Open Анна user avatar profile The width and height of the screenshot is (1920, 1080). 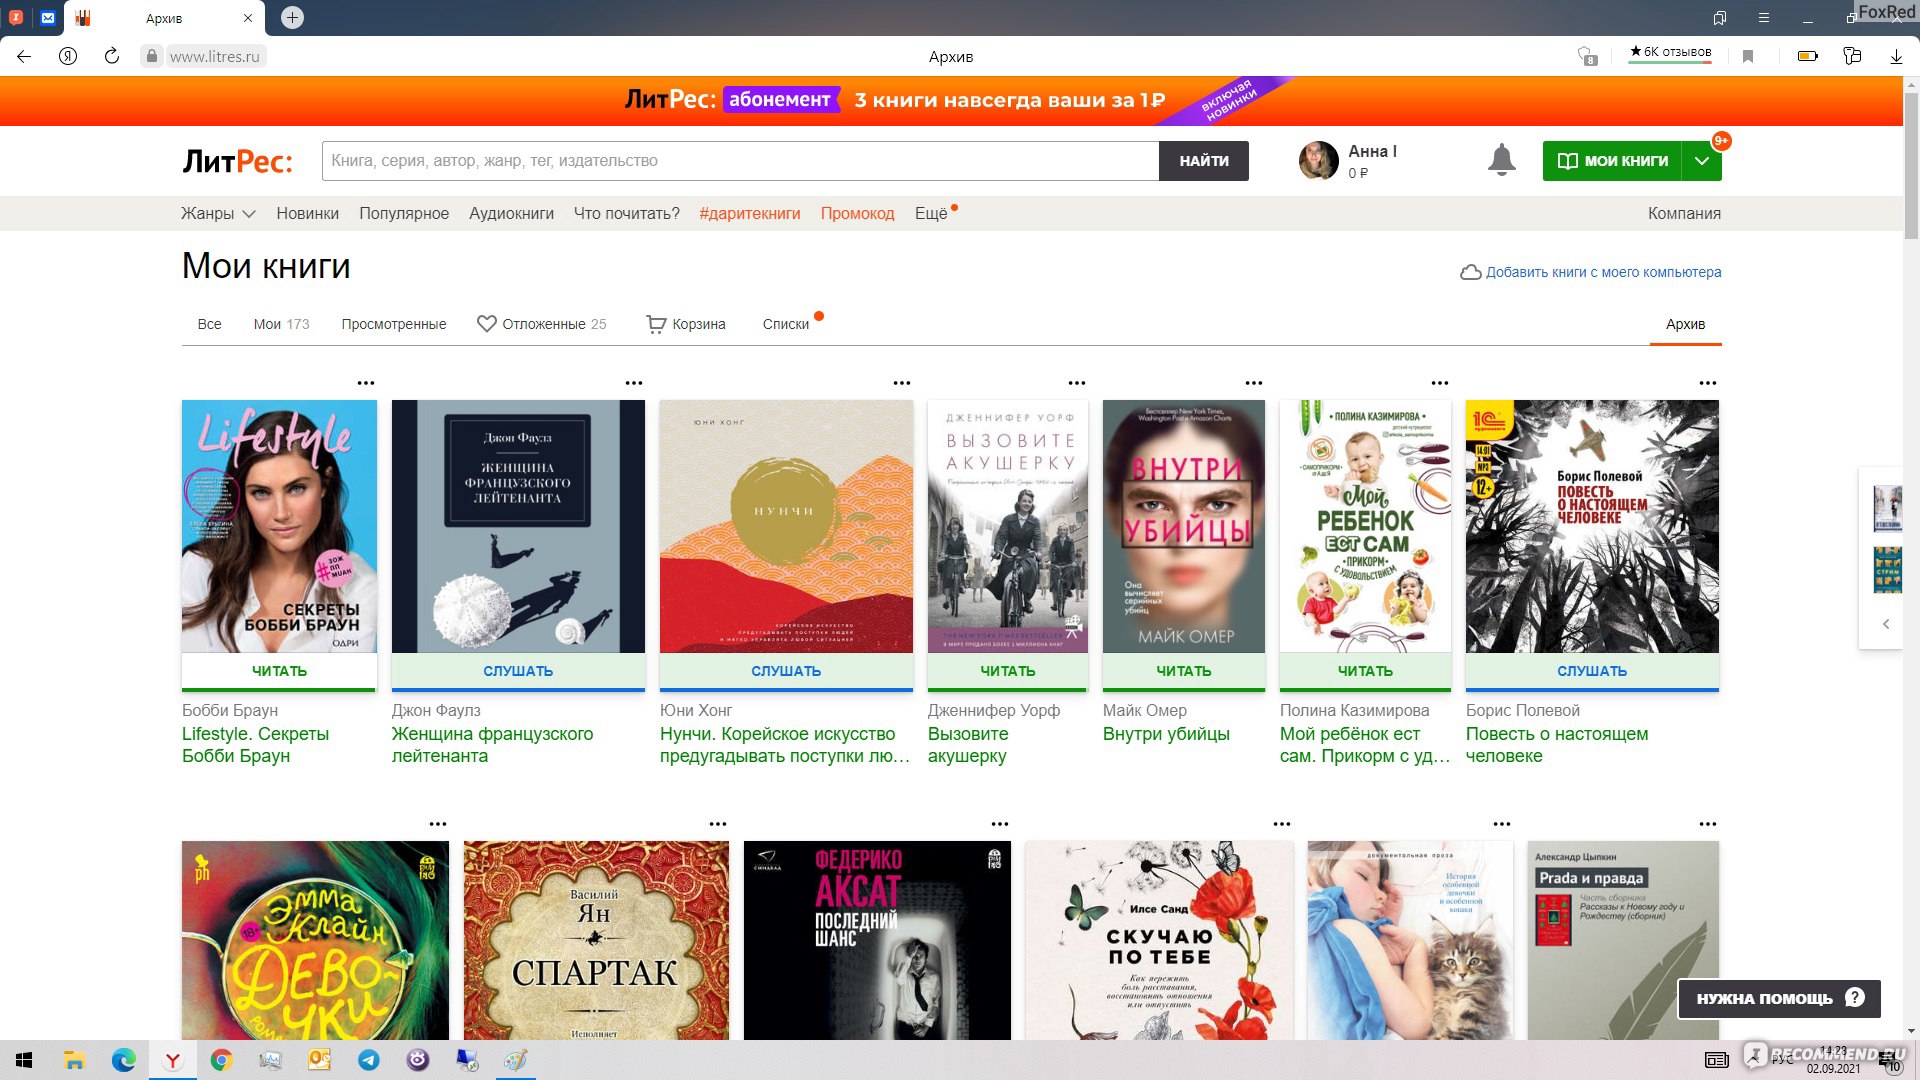point(1318,160)
